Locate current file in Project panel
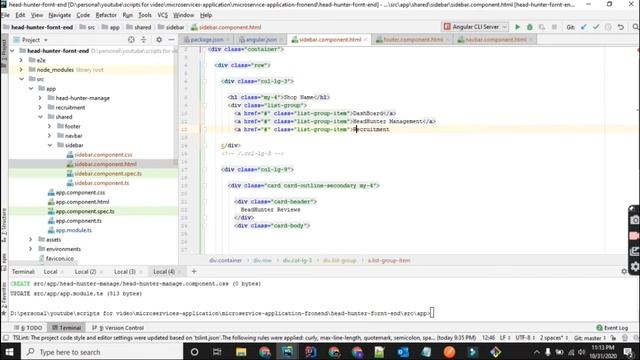 [131, 40]
